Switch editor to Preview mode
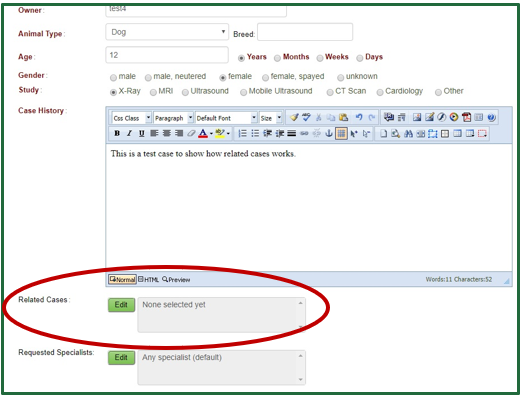This screenshot has height=397, width=521. tap(176, 280)
